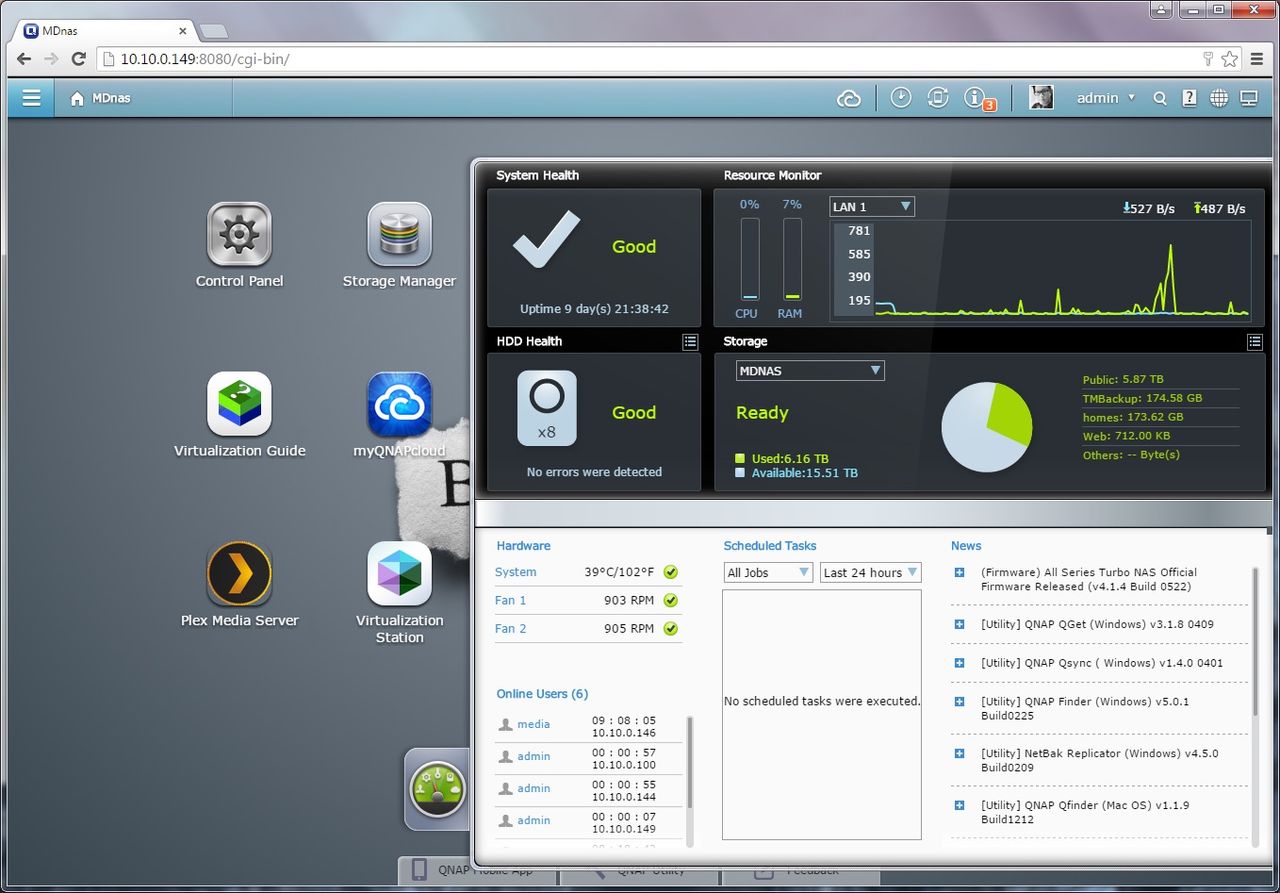Click the HDD x8 disk icon
This screenshot has width=1280, height=893.
547,408
